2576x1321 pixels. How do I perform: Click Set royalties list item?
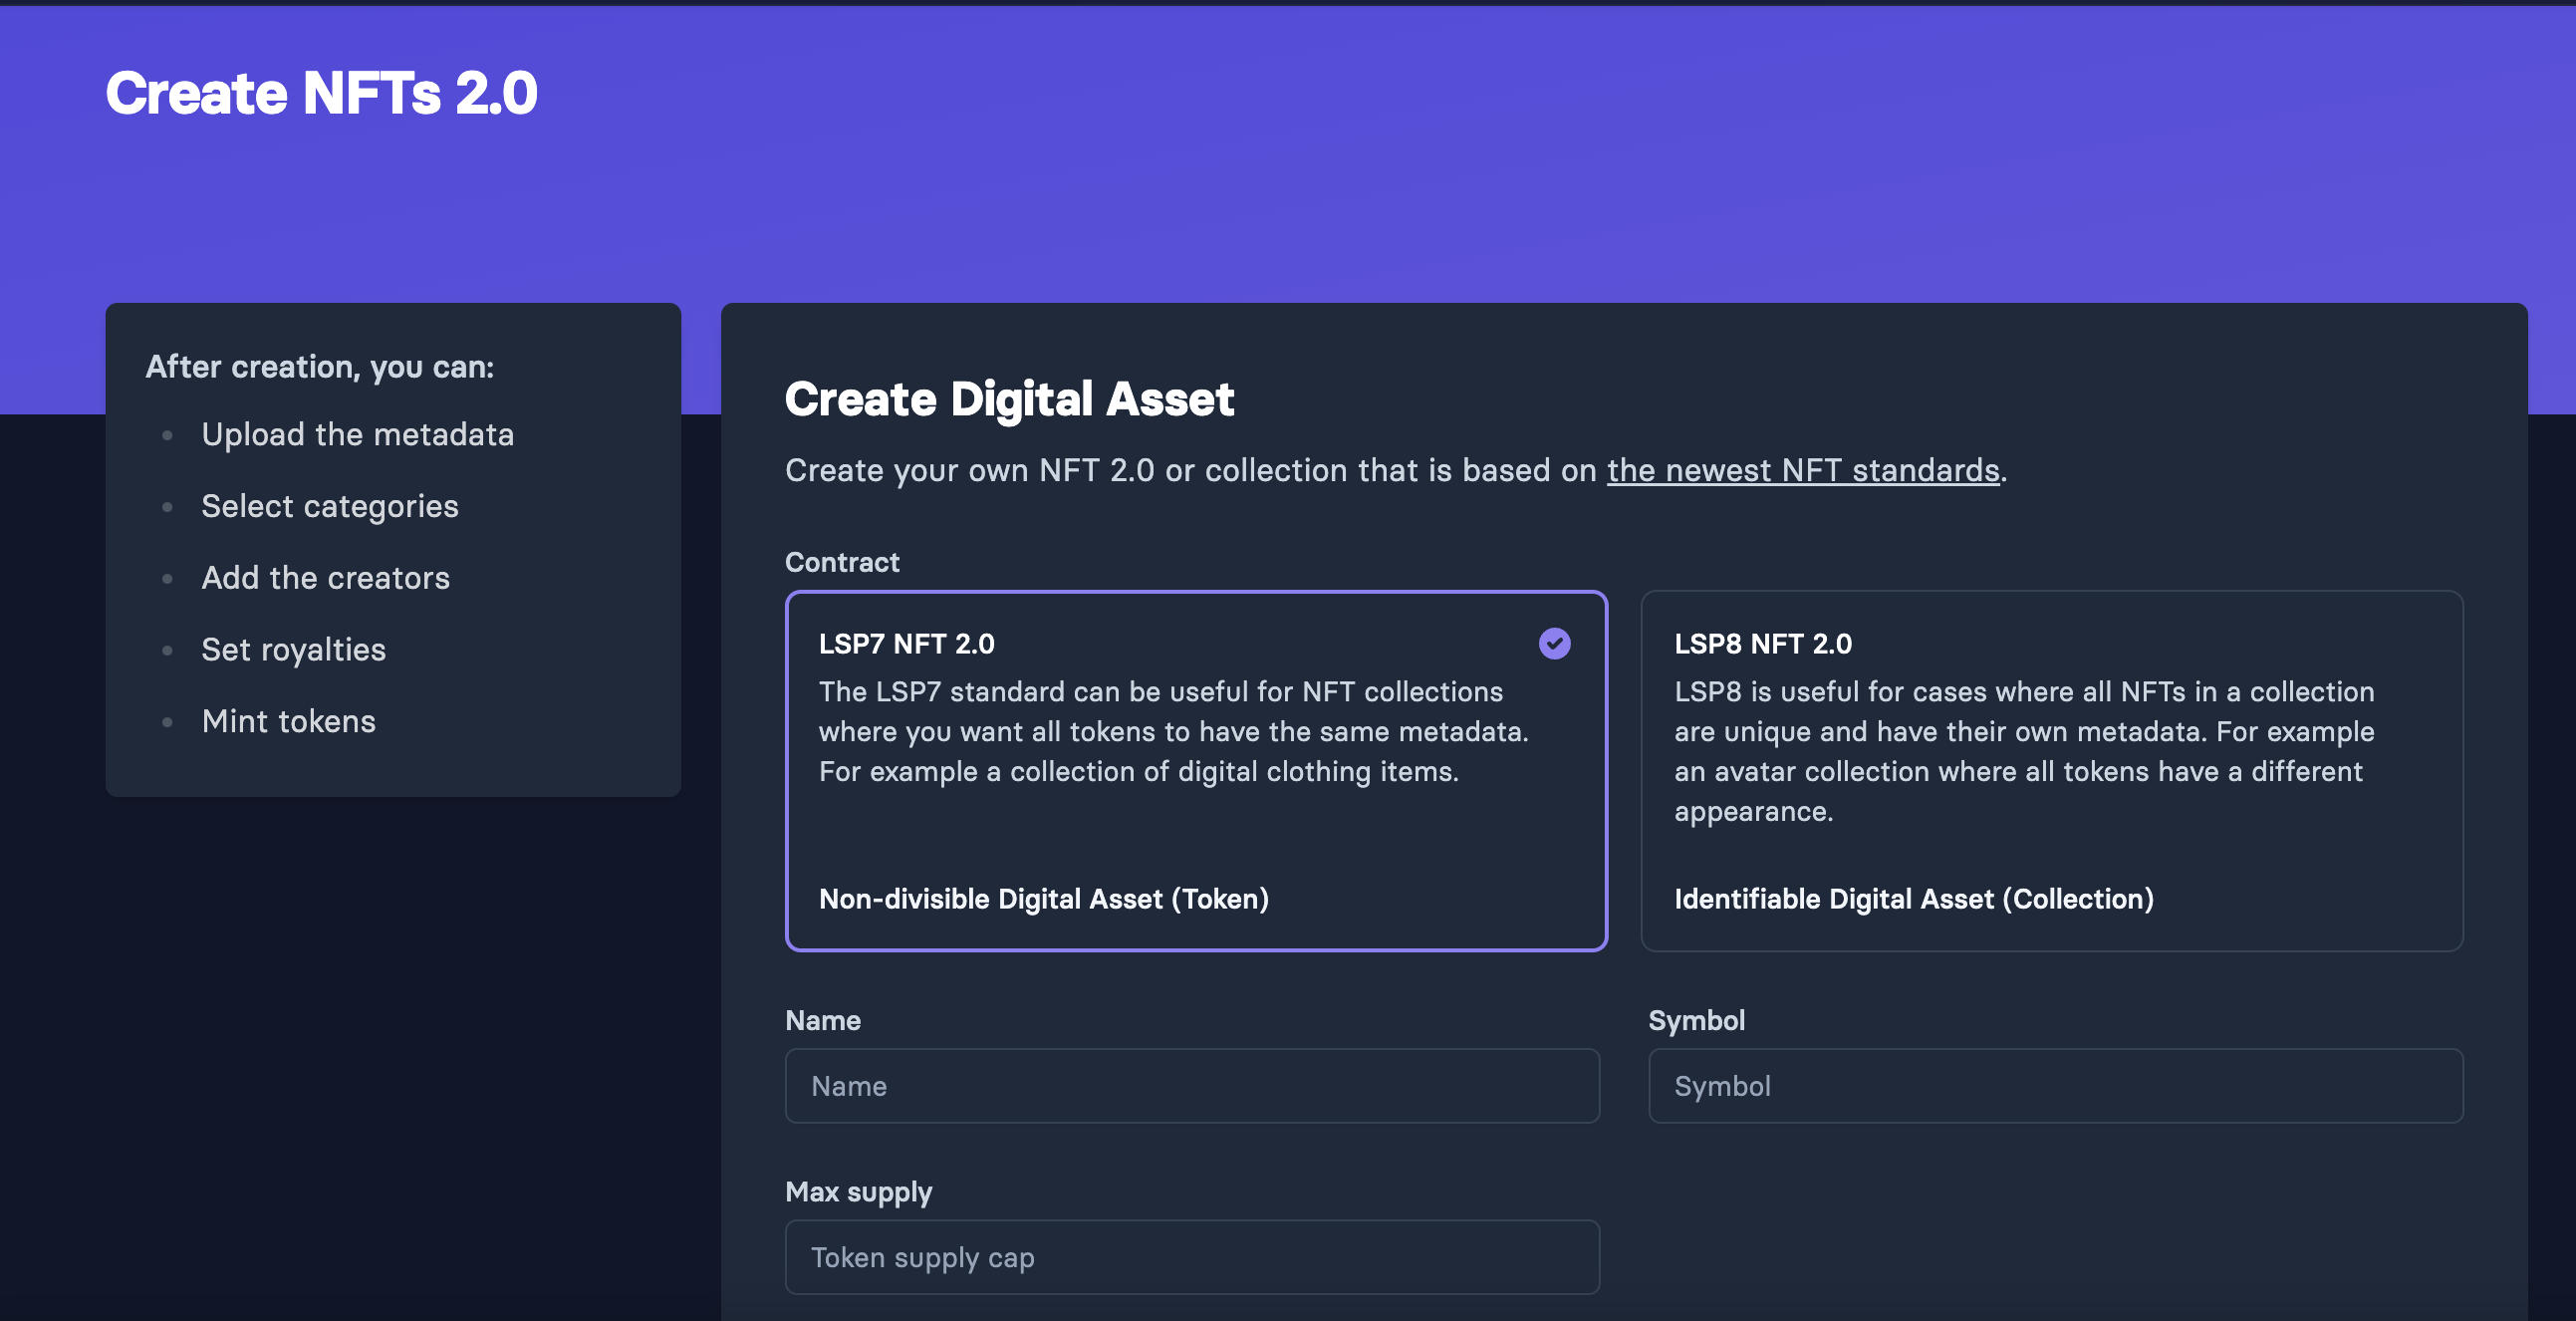coord(293,650)
